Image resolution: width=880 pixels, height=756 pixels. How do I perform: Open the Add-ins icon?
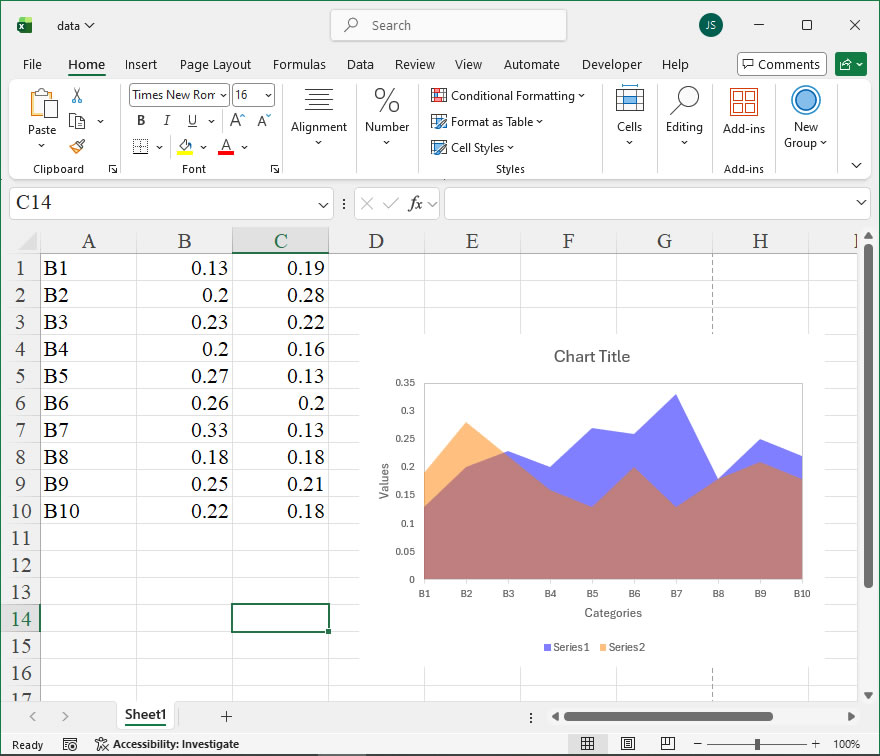[743, 103]
